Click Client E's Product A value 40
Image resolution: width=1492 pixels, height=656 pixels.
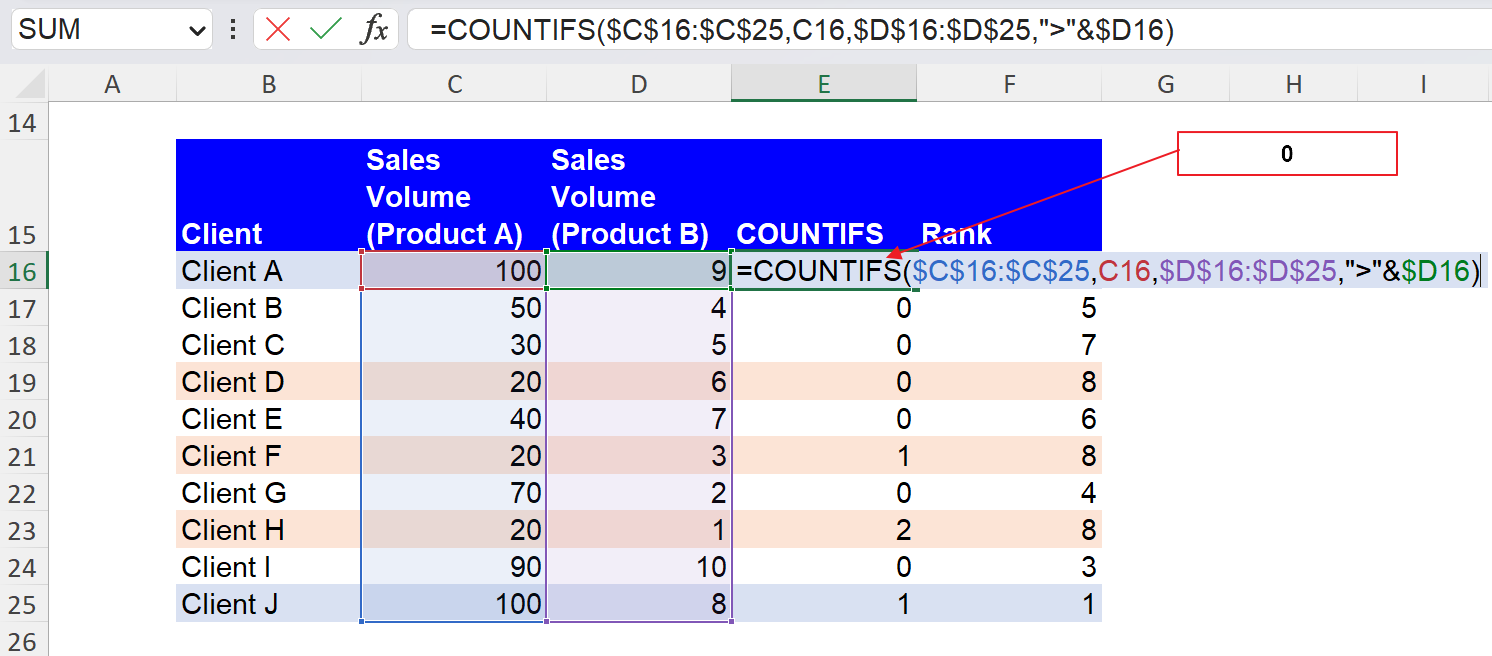pyautogui.click(x=454, y=419)
